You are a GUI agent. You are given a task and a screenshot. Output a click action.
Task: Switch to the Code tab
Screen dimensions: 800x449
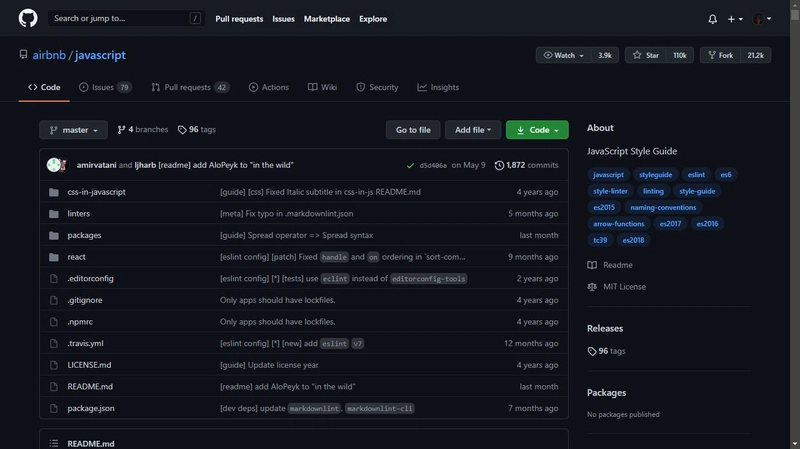pyautogui.click(x=44, y=87)
